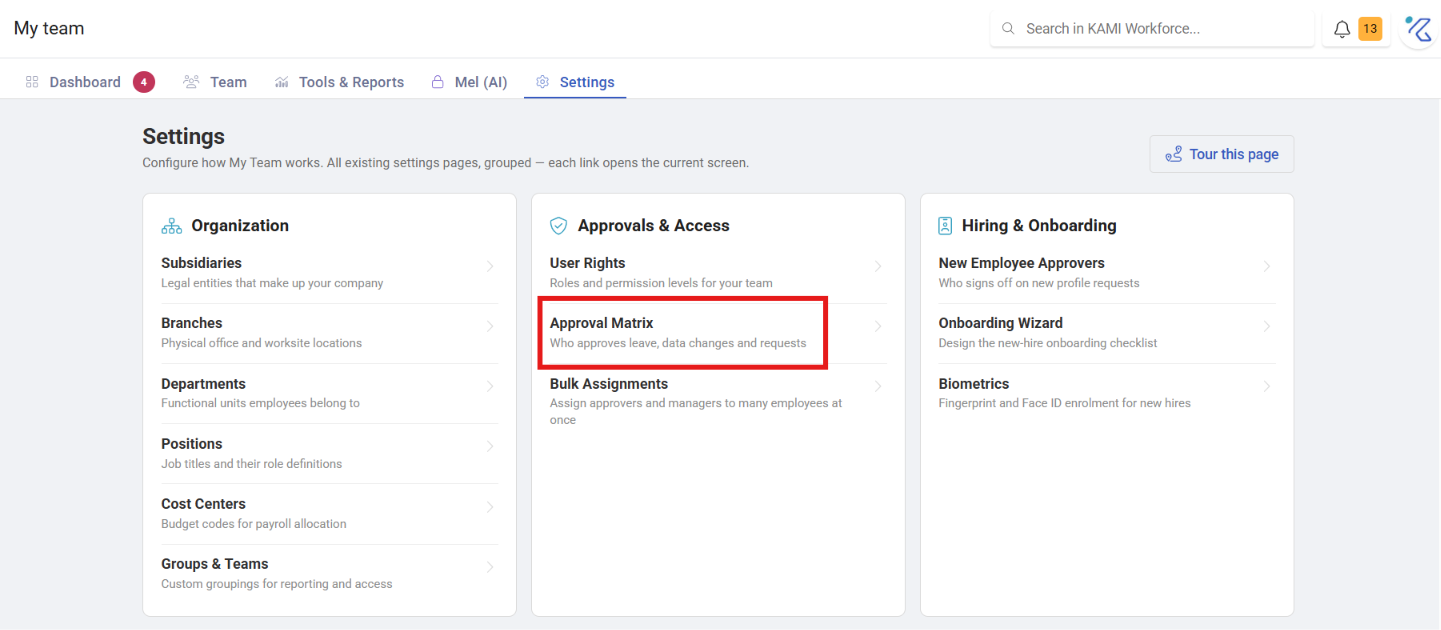Select the Settings tab

pos(575,82)
